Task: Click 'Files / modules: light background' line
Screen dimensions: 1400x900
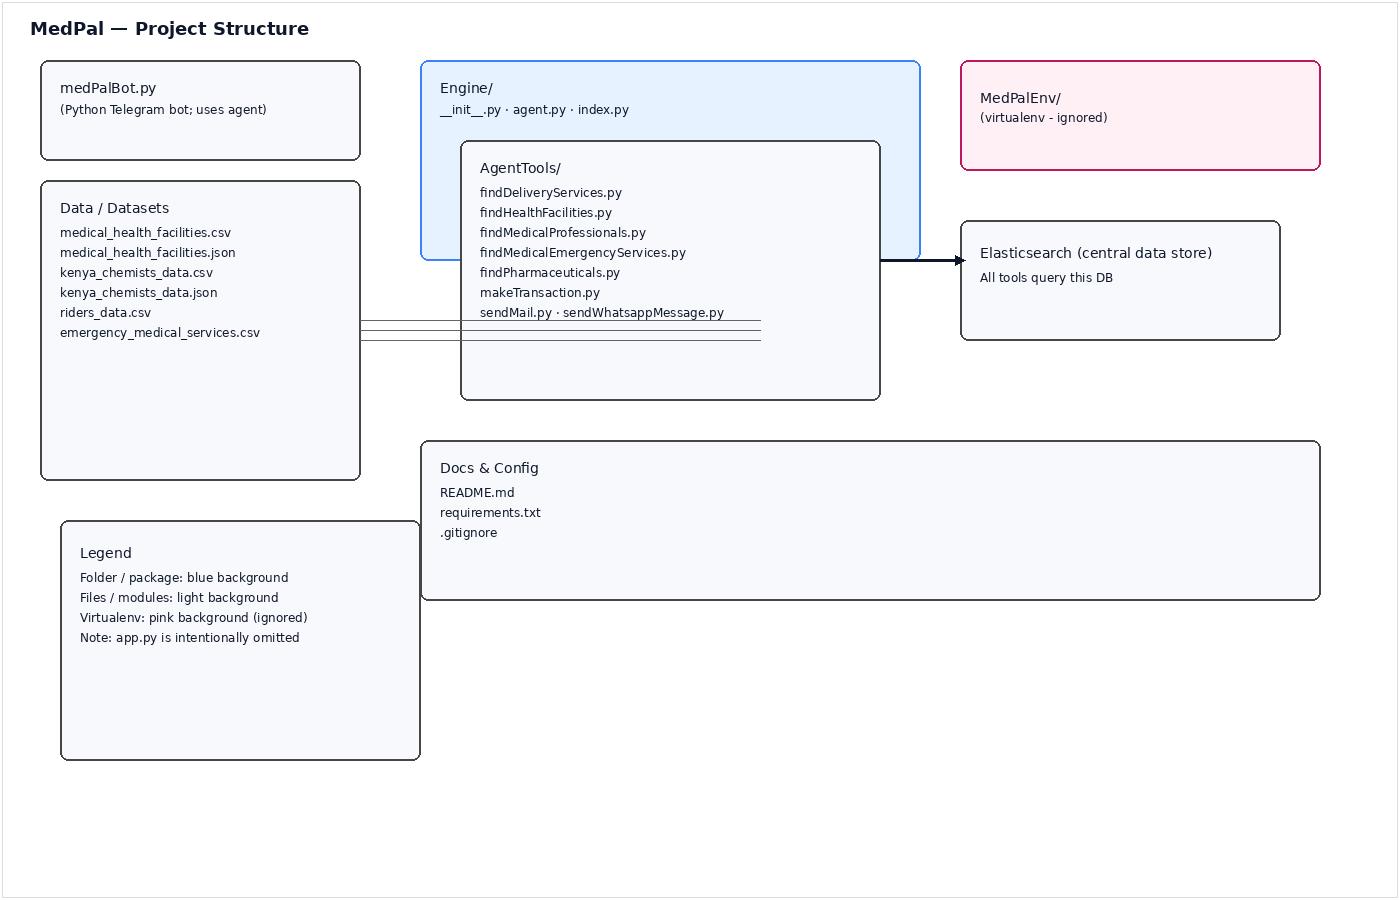Action: (179, 598)
